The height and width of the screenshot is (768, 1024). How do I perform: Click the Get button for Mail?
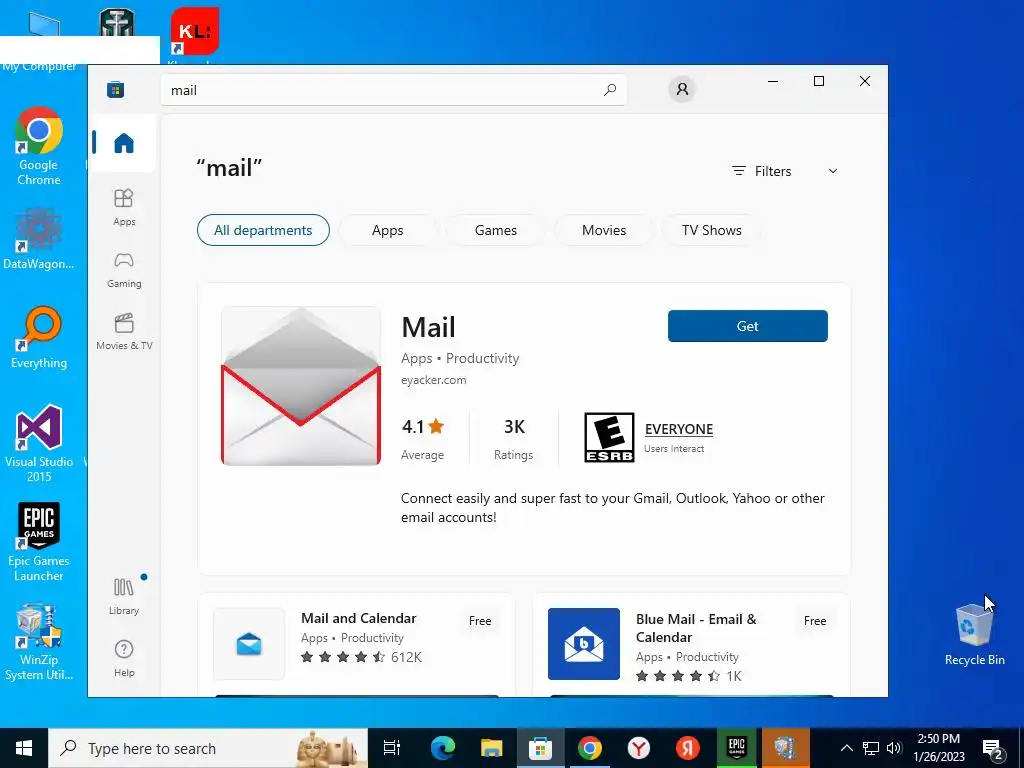tap(748, 326)
